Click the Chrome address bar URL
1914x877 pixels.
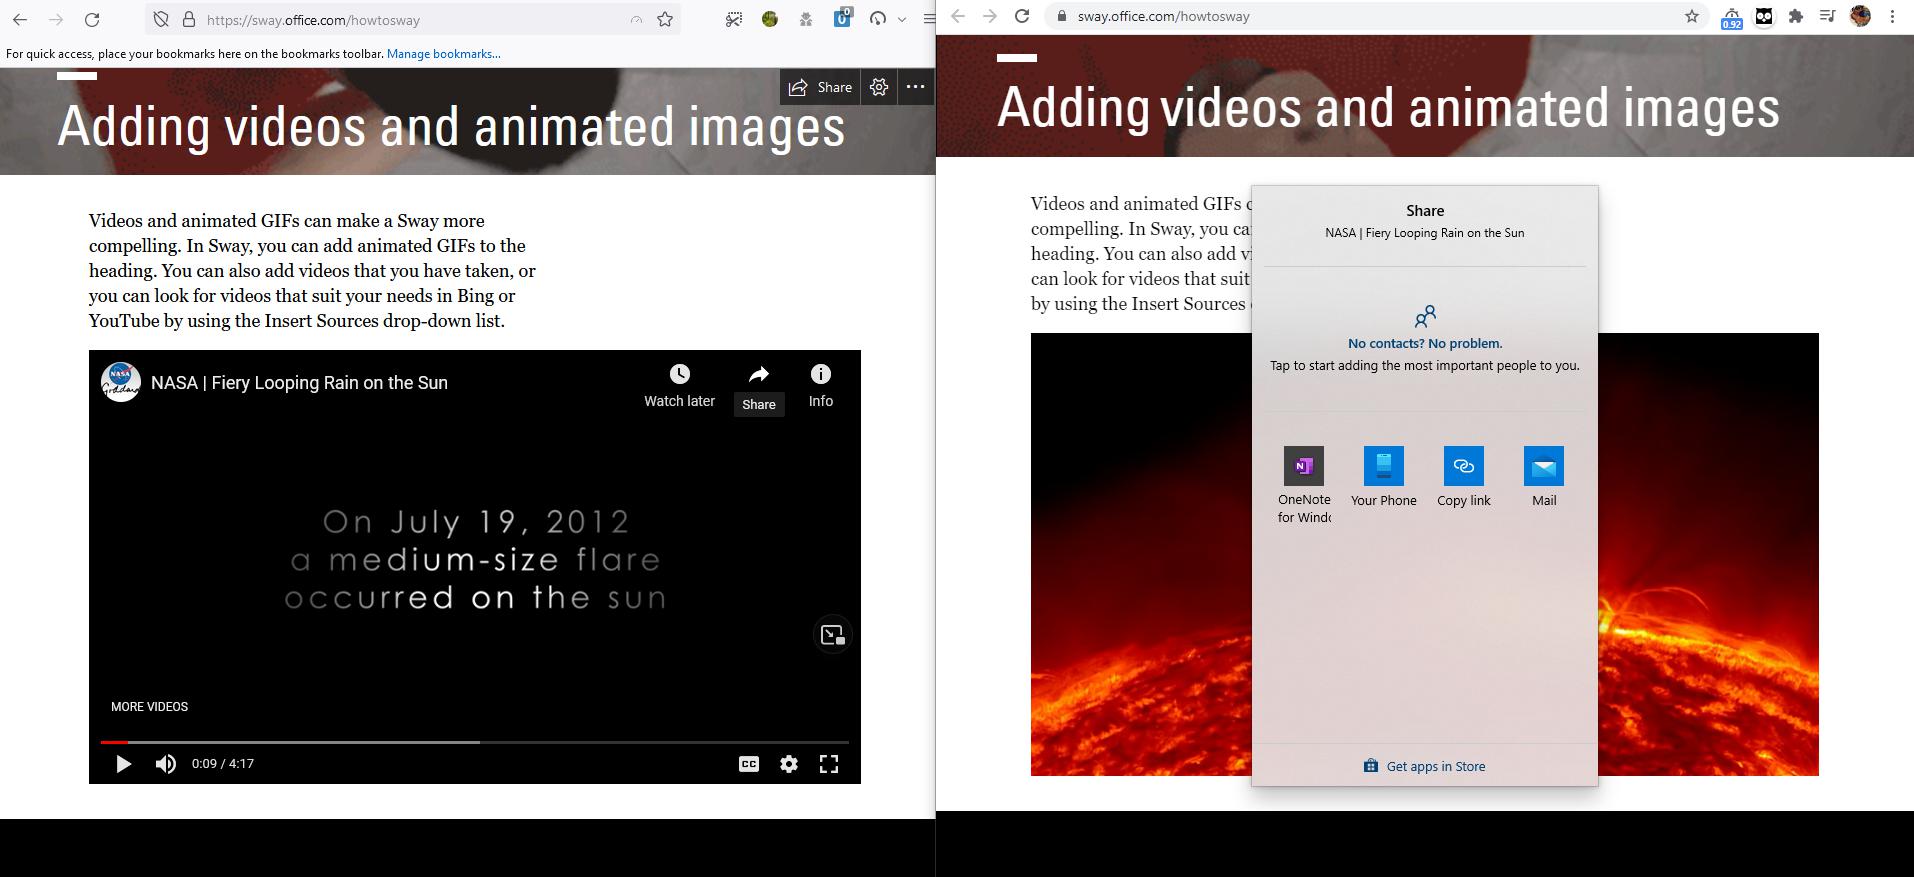point(1163,16)
